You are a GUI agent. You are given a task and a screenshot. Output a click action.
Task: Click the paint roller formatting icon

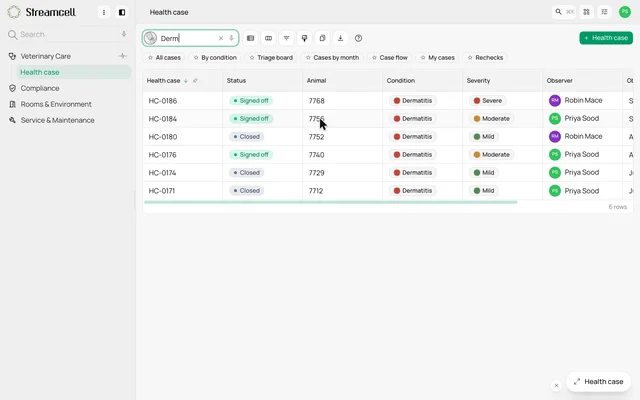point(304,38)
